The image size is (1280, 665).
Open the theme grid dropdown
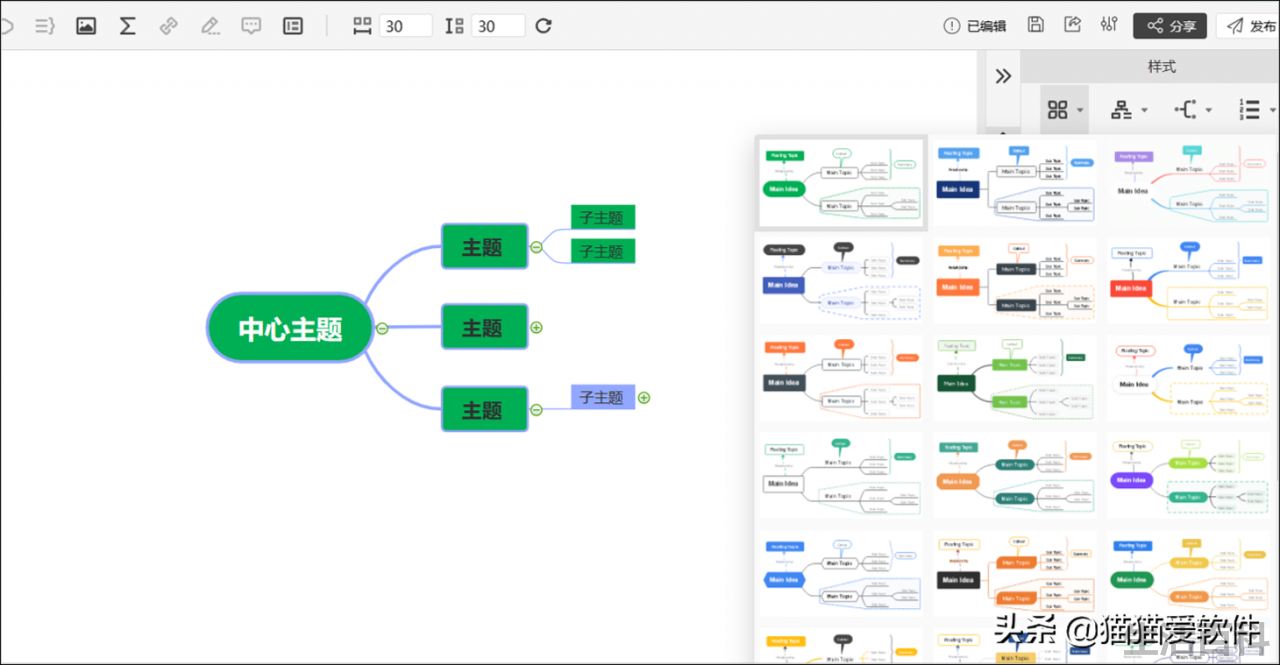point(1065,110)
